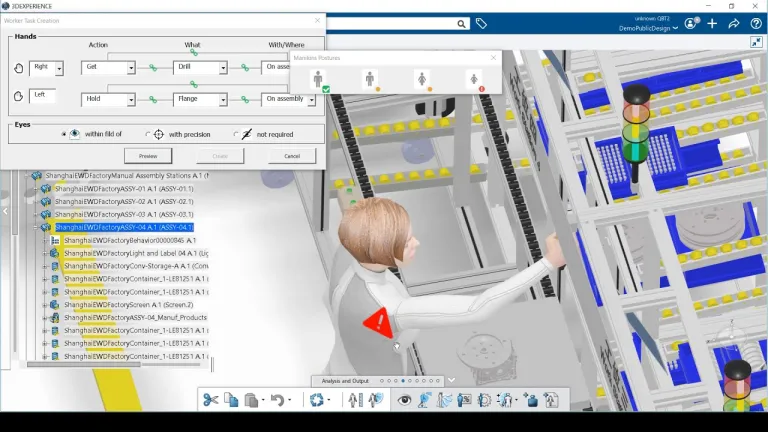This screenshot has width=768, height=432.
Task: Open the Hold action dropdown
Action: (131, 100)
